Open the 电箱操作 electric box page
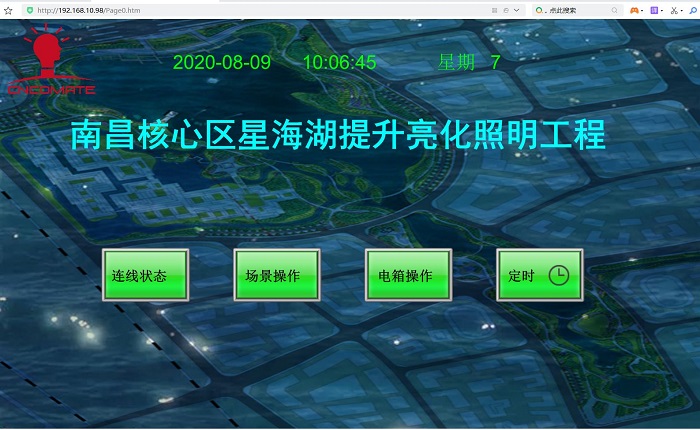 click(408, 275)
